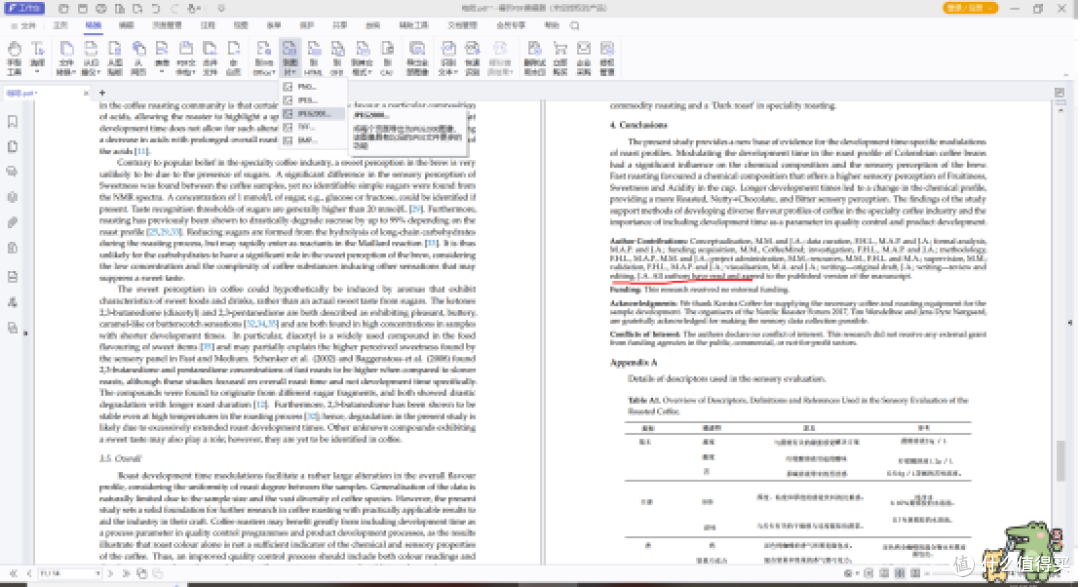Create a blank page PDF
Viewport: 1080px width, 587px height.
click(233, 57)
